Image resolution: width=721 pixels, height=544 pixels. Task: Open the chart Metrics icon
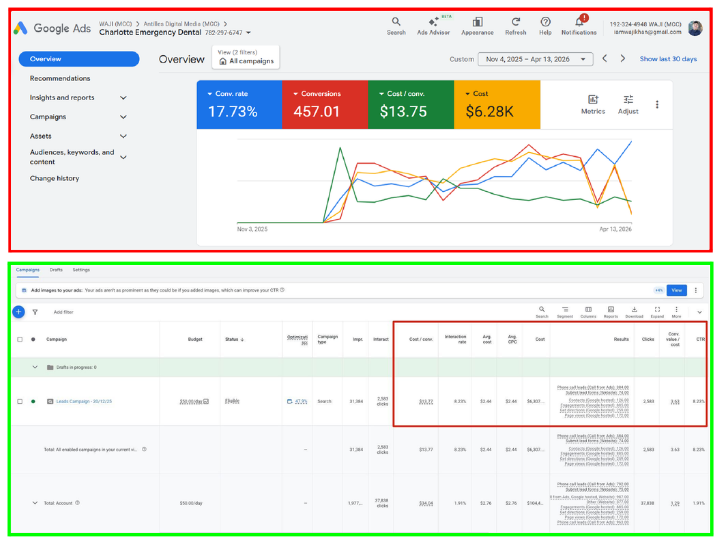(x=593, y=99)
